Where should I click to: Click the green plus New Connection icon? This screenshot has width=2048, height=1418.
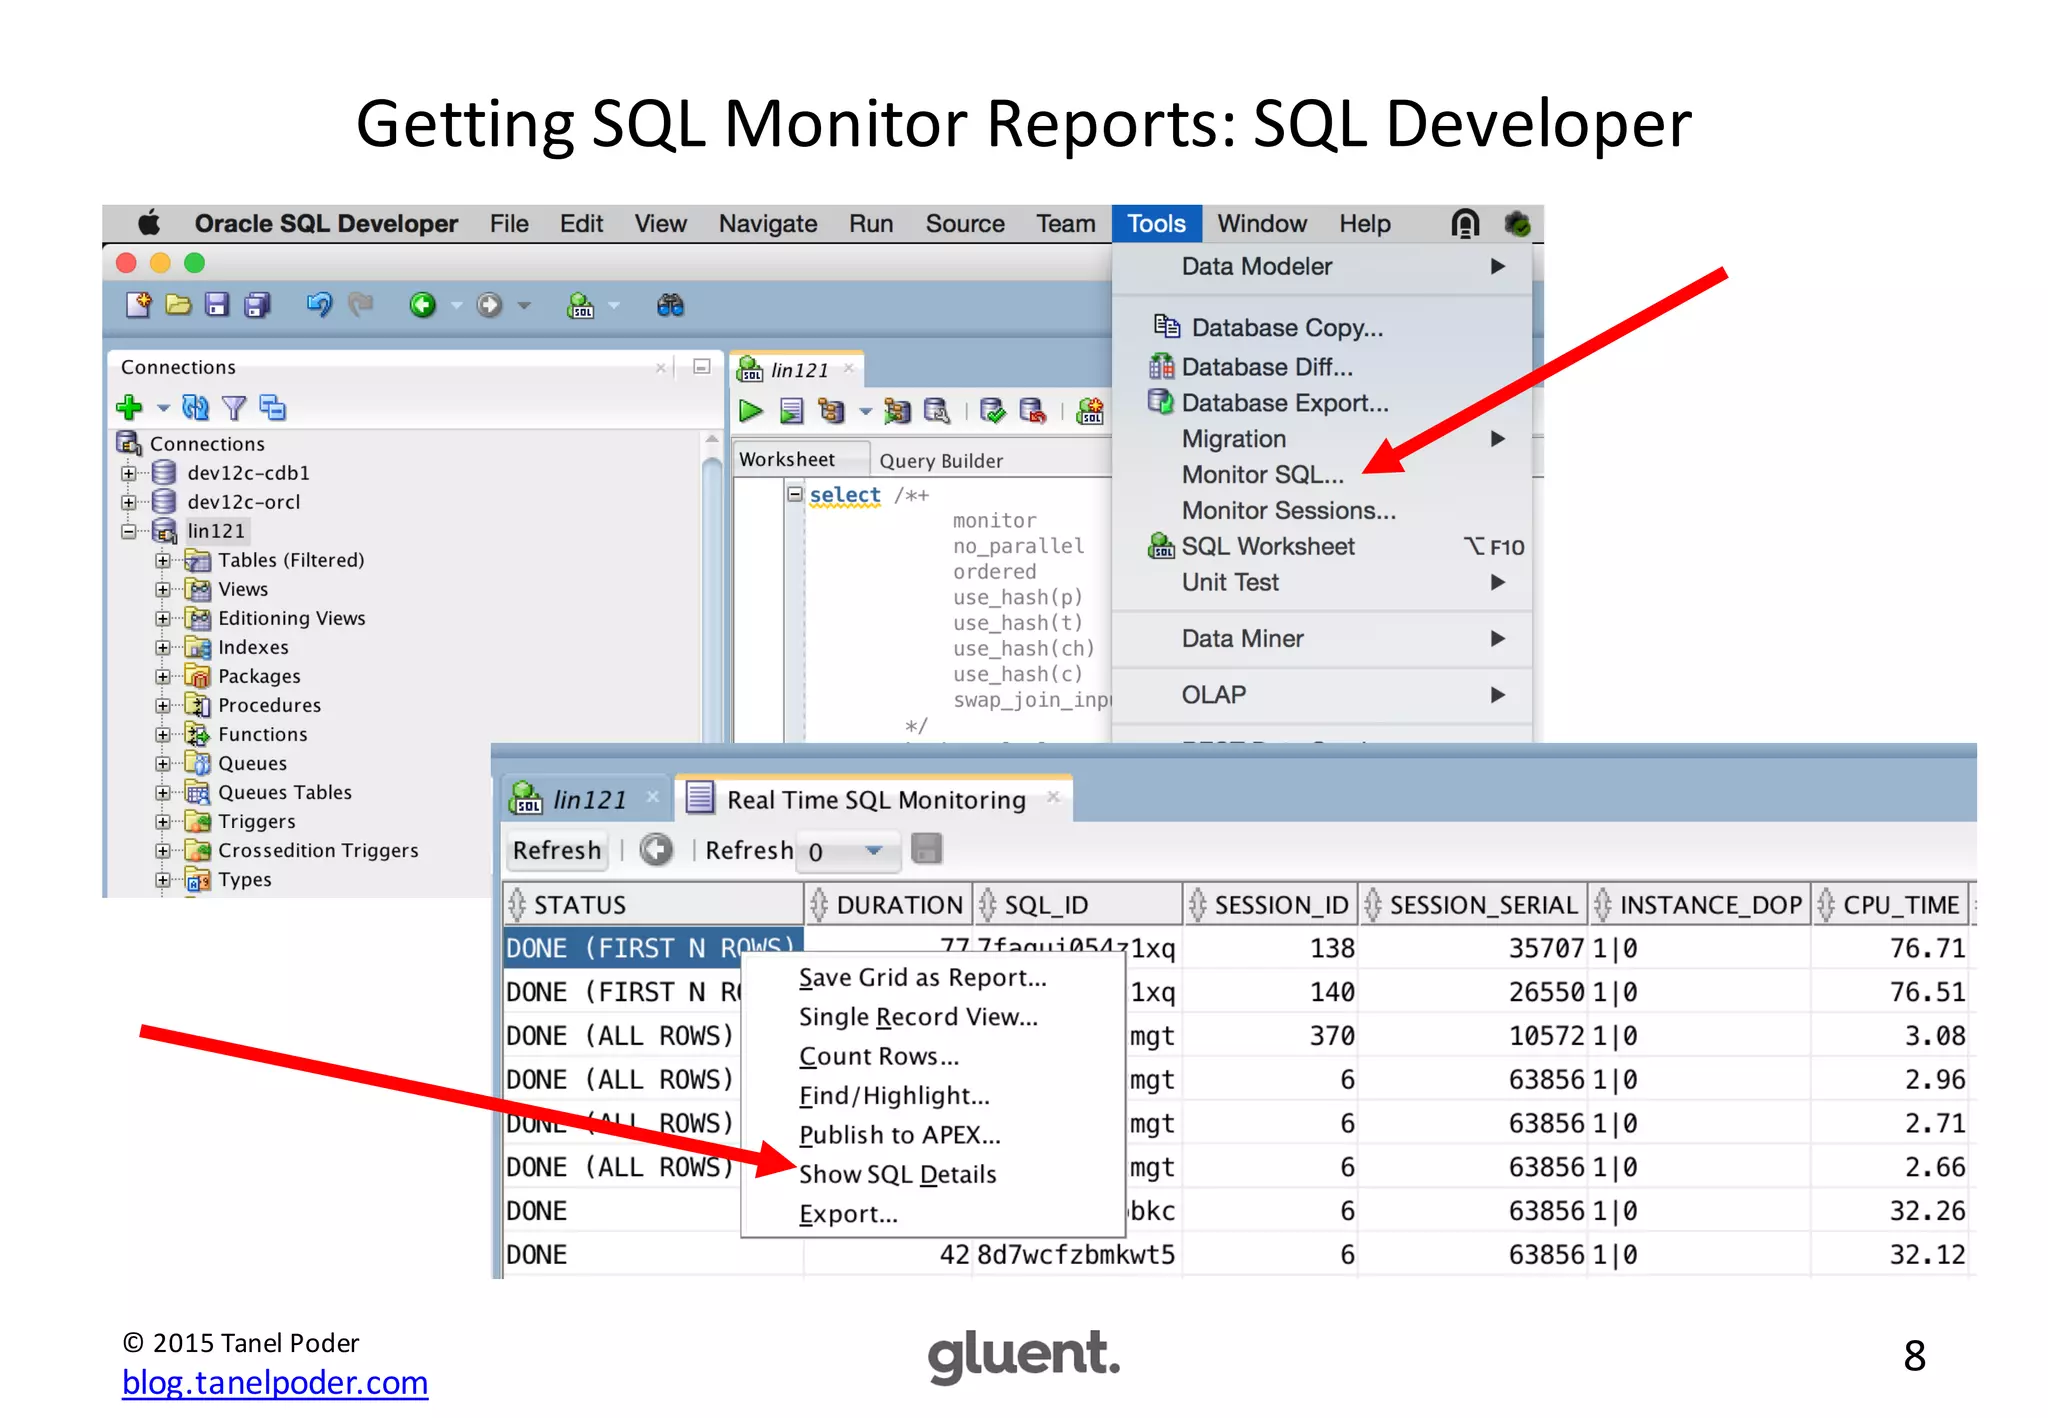[x=129, y=408]
